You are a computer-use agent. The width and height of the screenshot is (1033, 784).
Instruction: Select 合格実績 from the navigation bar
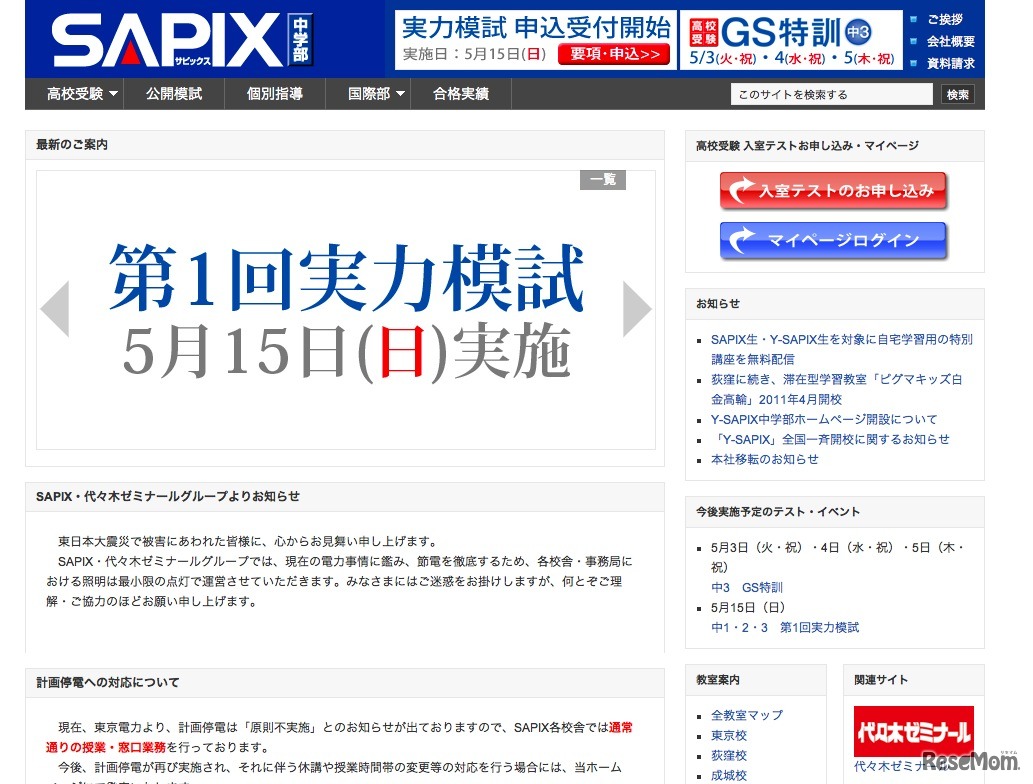point(461,93)
